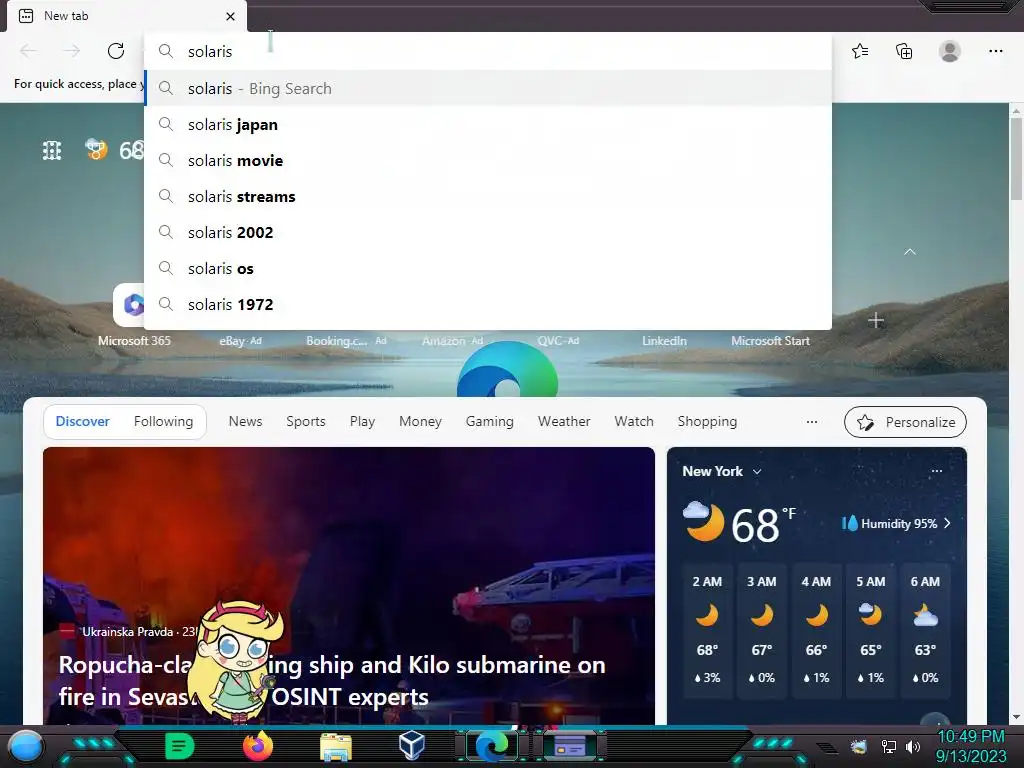
Task: Choose the 'solaris os' suggestion
Action: click(x=488, y=268)
